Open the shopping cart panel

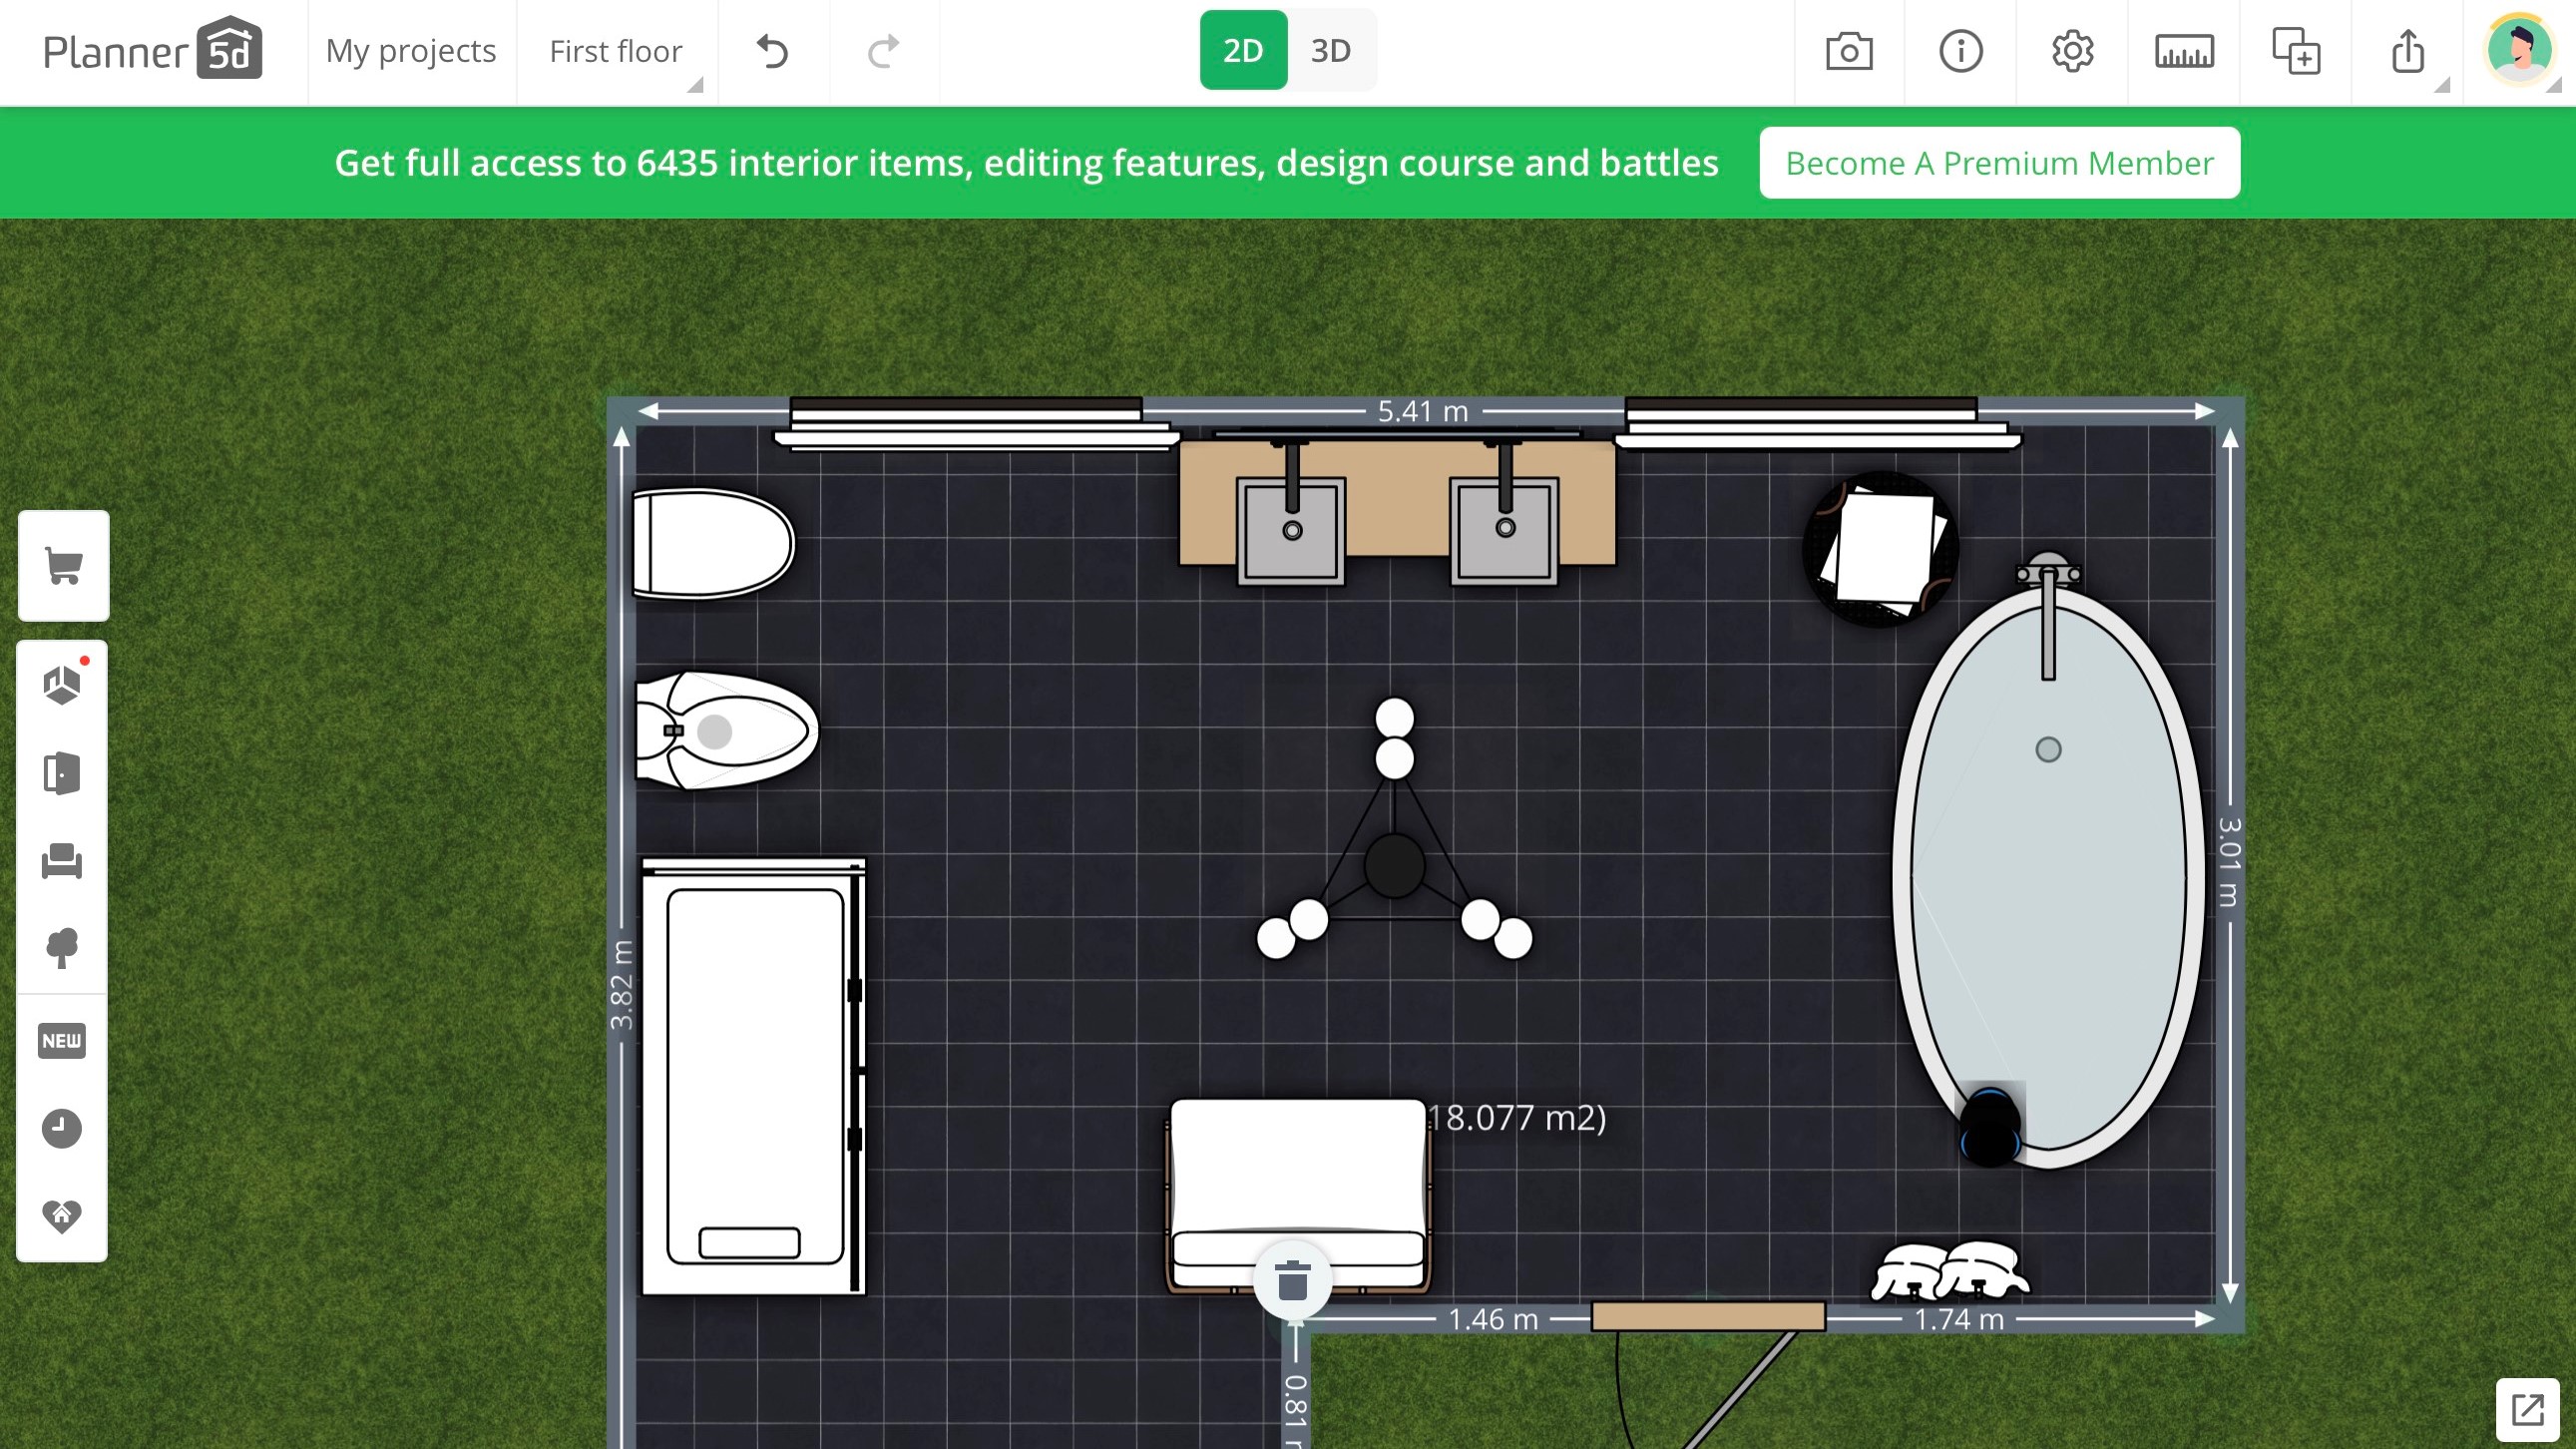62,566
